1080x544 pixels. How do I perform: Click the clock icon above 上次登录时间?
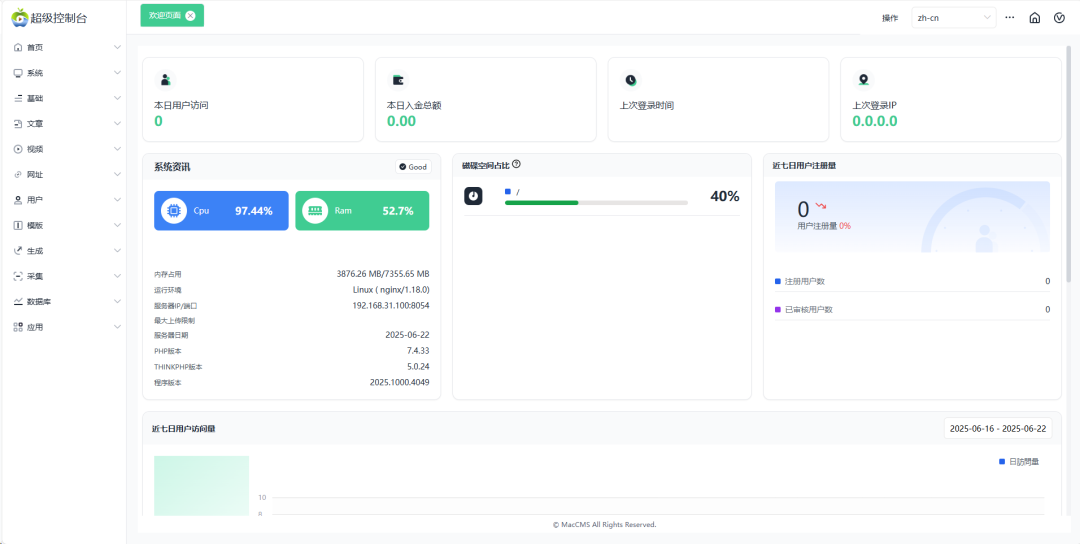[x=631, y=80]
